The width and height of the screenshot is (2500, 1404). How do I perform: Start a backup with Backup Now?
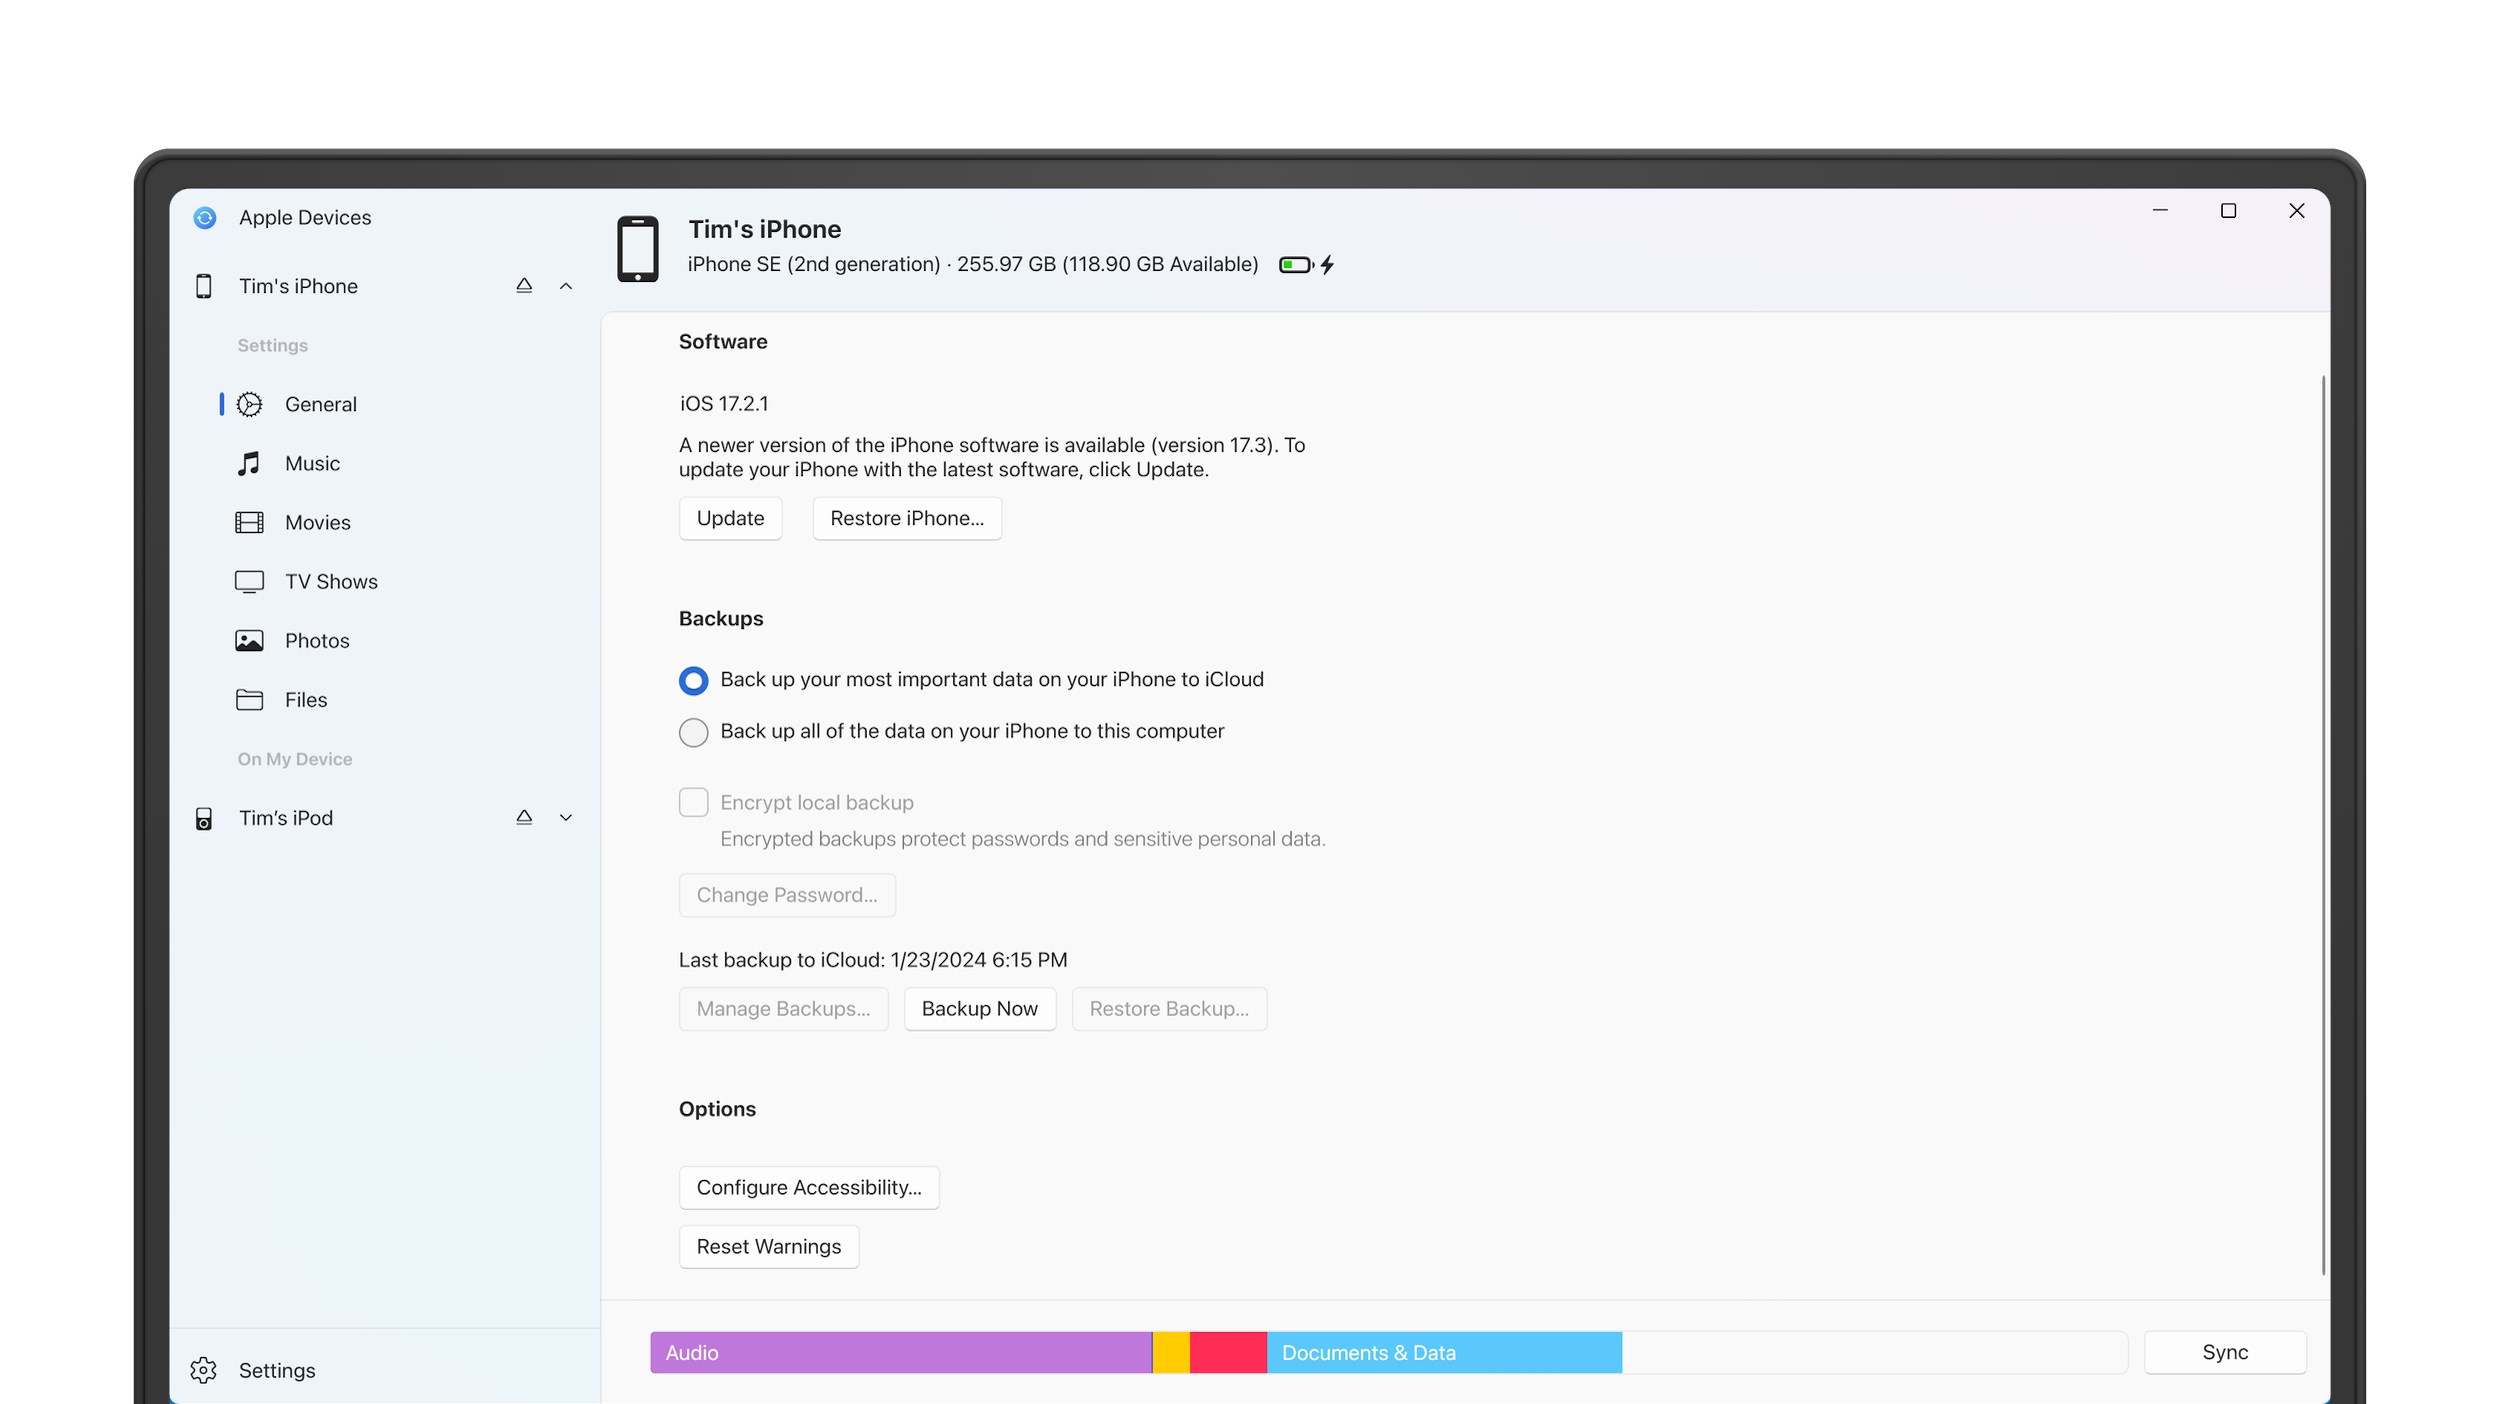coord(979,1008)
